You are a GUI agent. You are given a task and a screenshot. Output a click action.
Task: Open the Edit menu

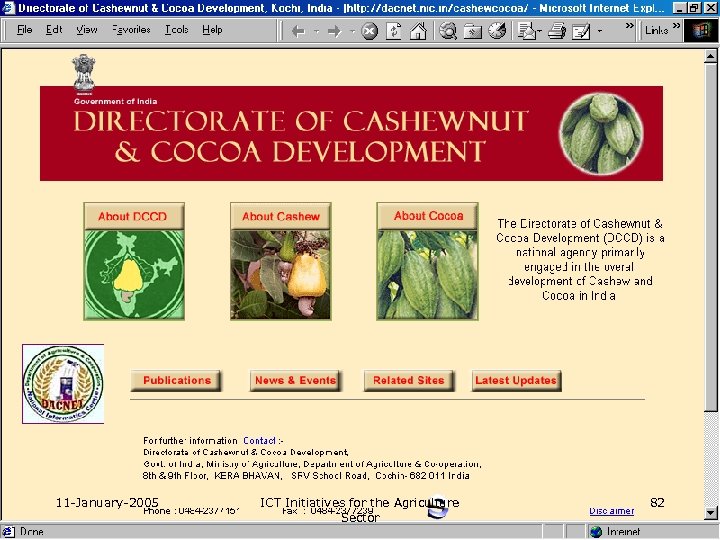coord(54,30)
